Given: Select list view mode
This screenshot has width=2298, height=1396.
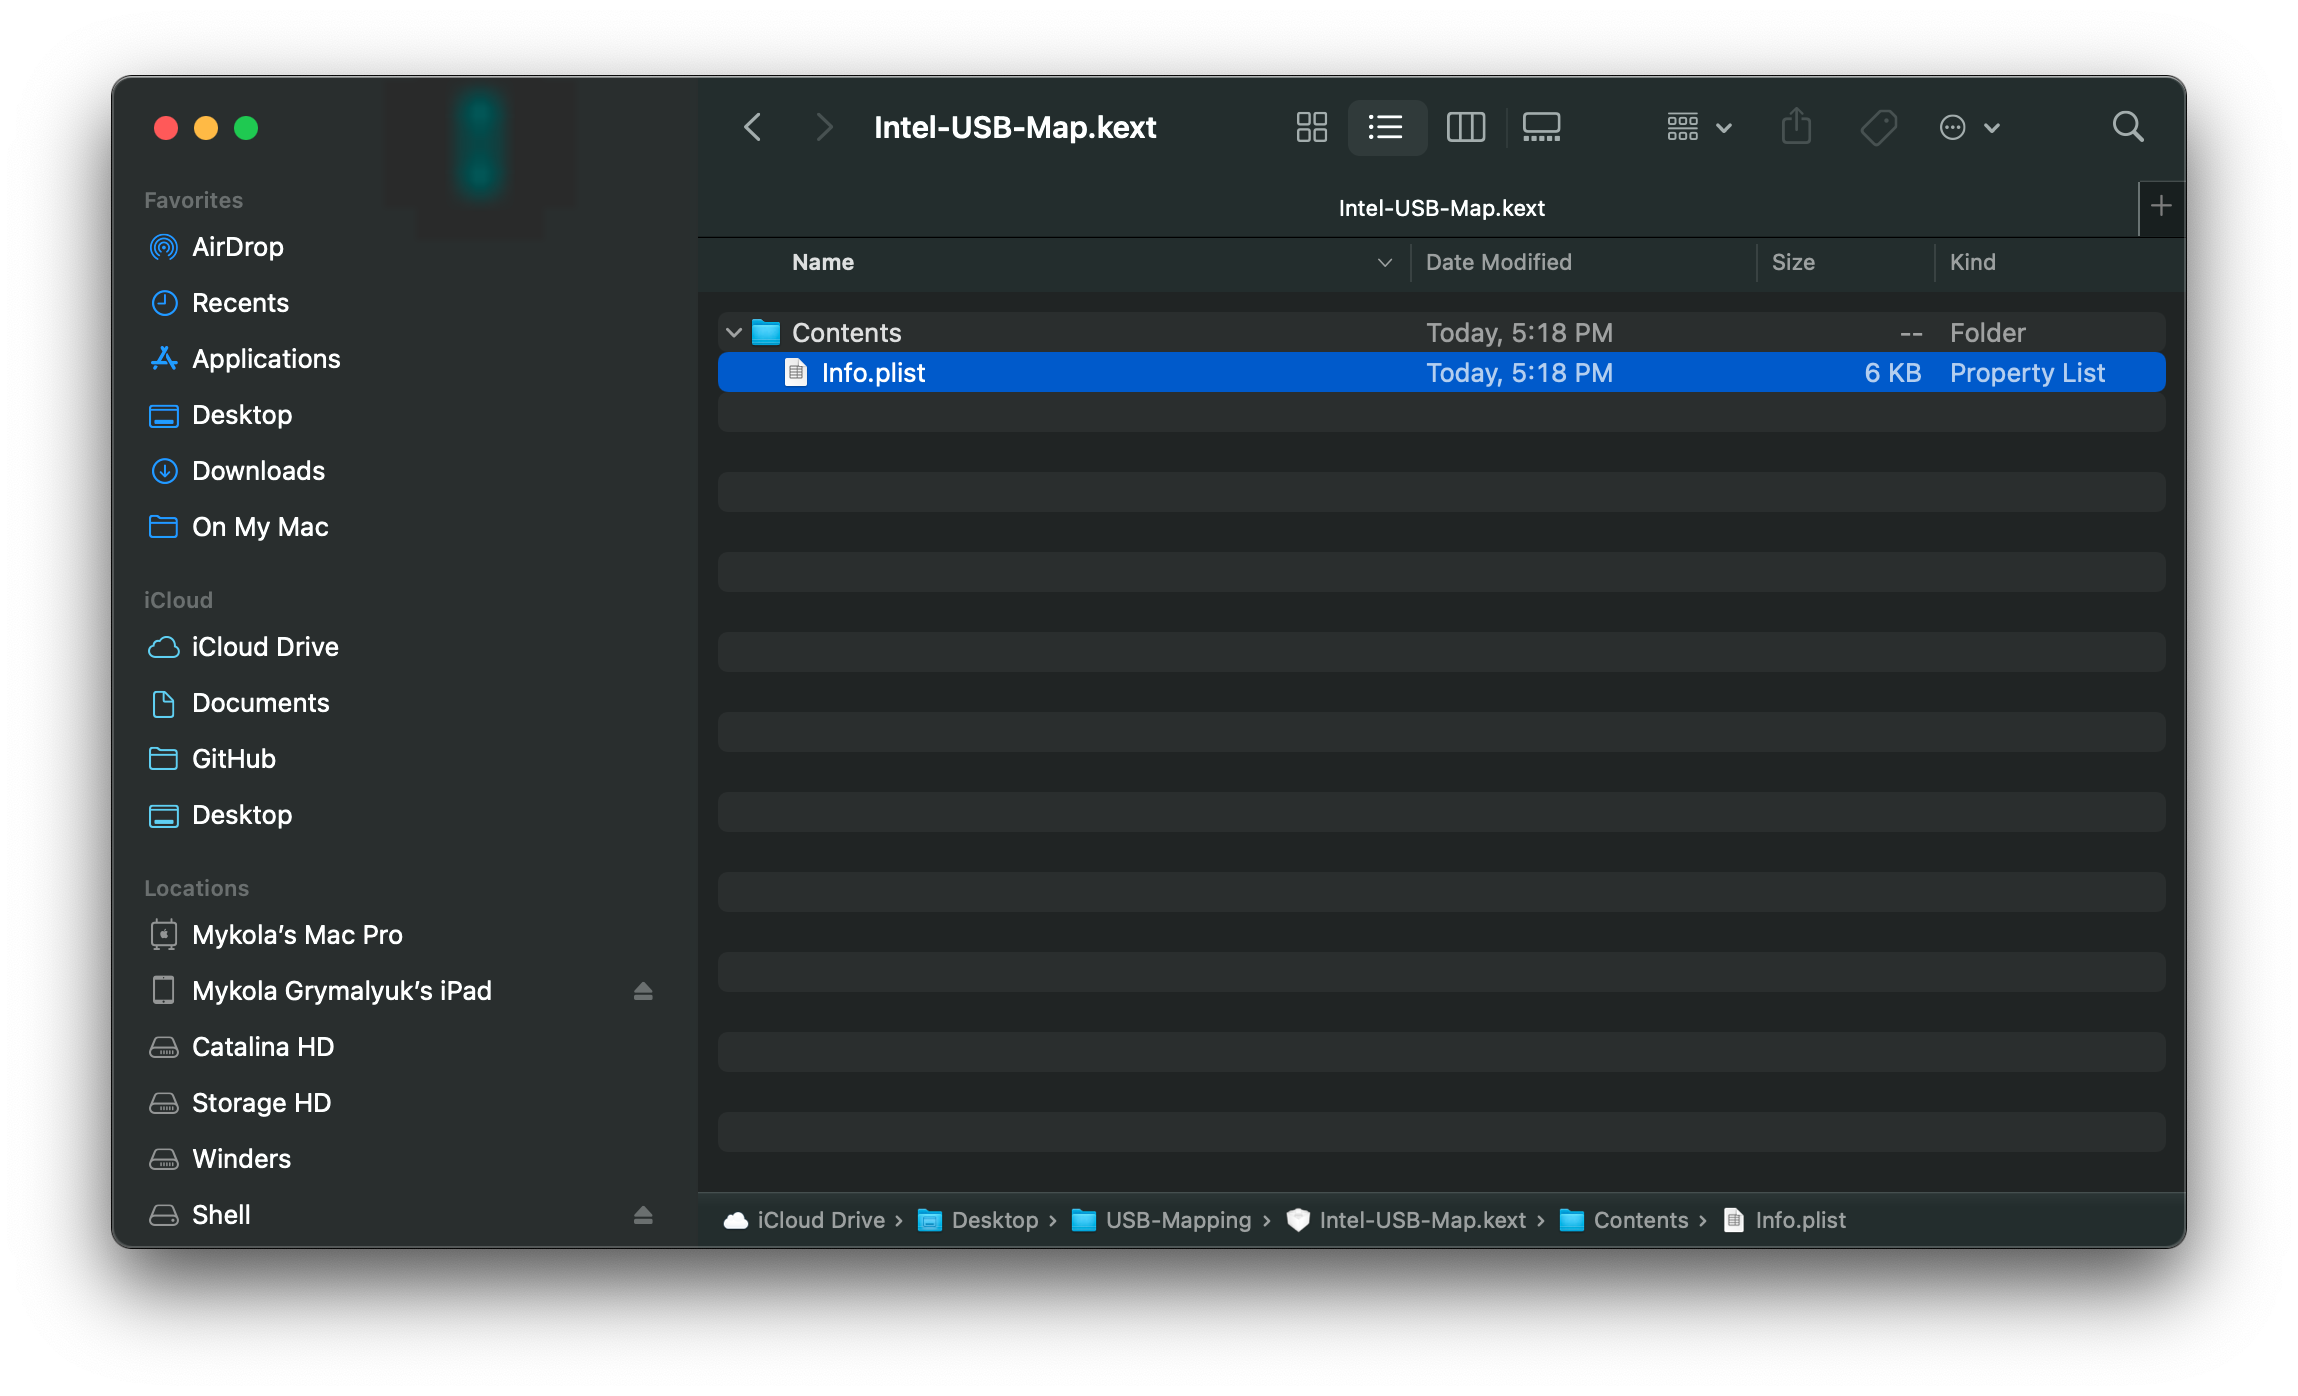Looking at the screenshot, I should coord(1386,127).
